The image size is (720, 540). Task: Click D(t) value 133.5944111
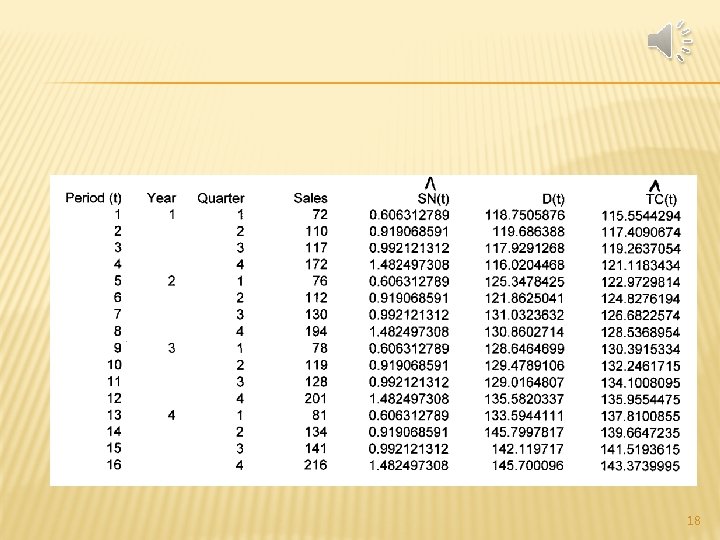[525, 416]
